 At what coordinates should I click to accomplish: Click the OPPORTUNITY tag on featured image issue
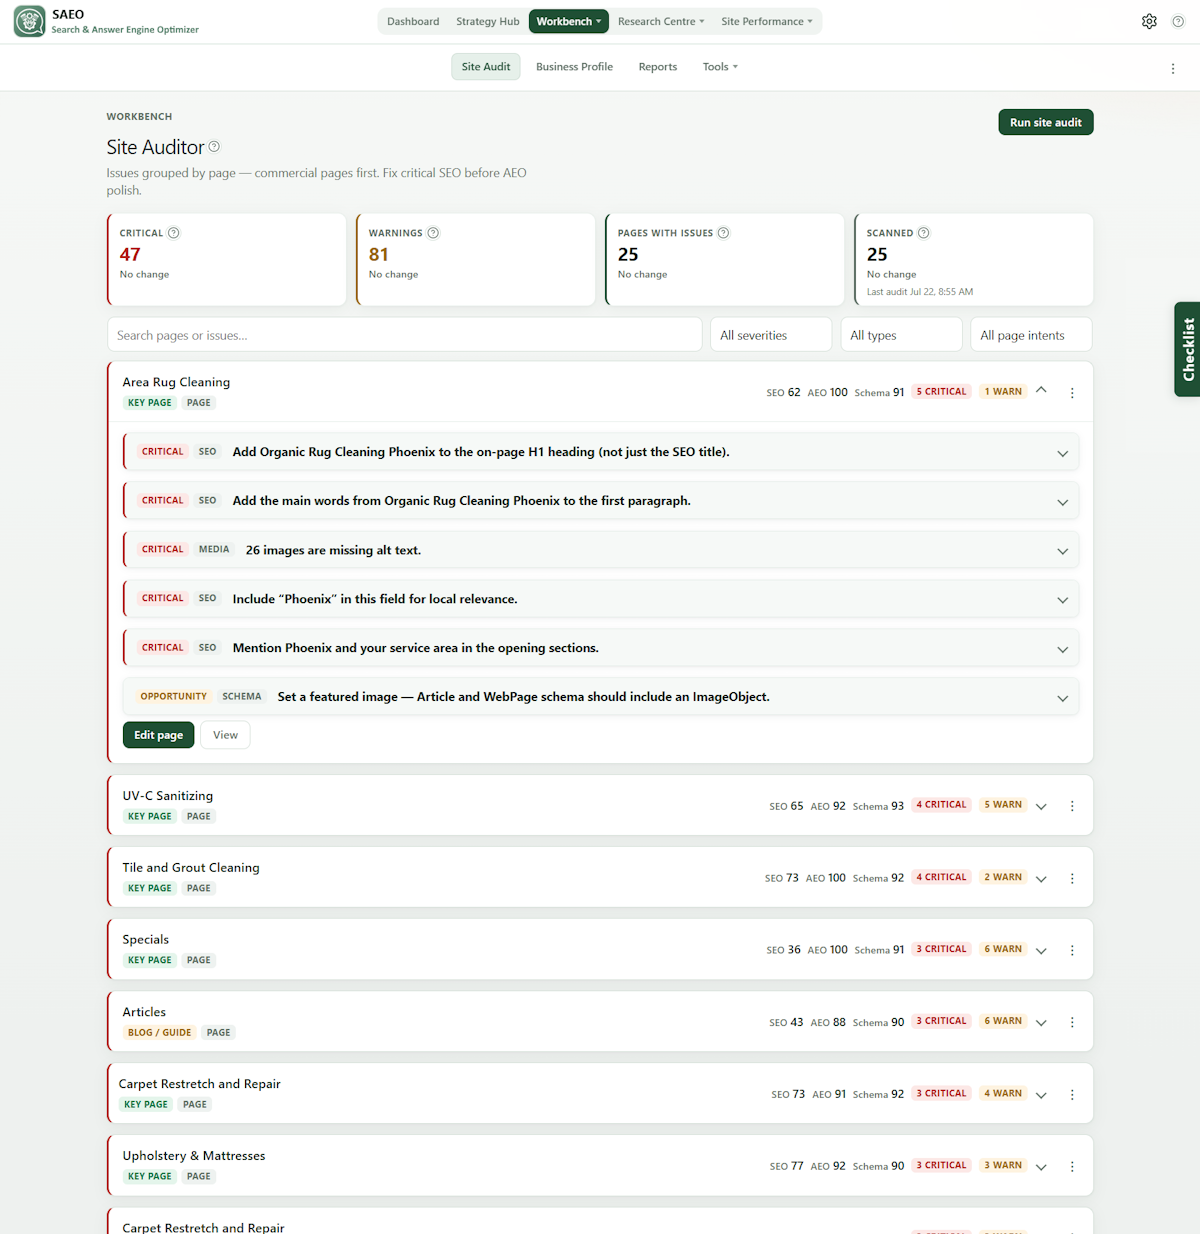click(x=174, y=697)
